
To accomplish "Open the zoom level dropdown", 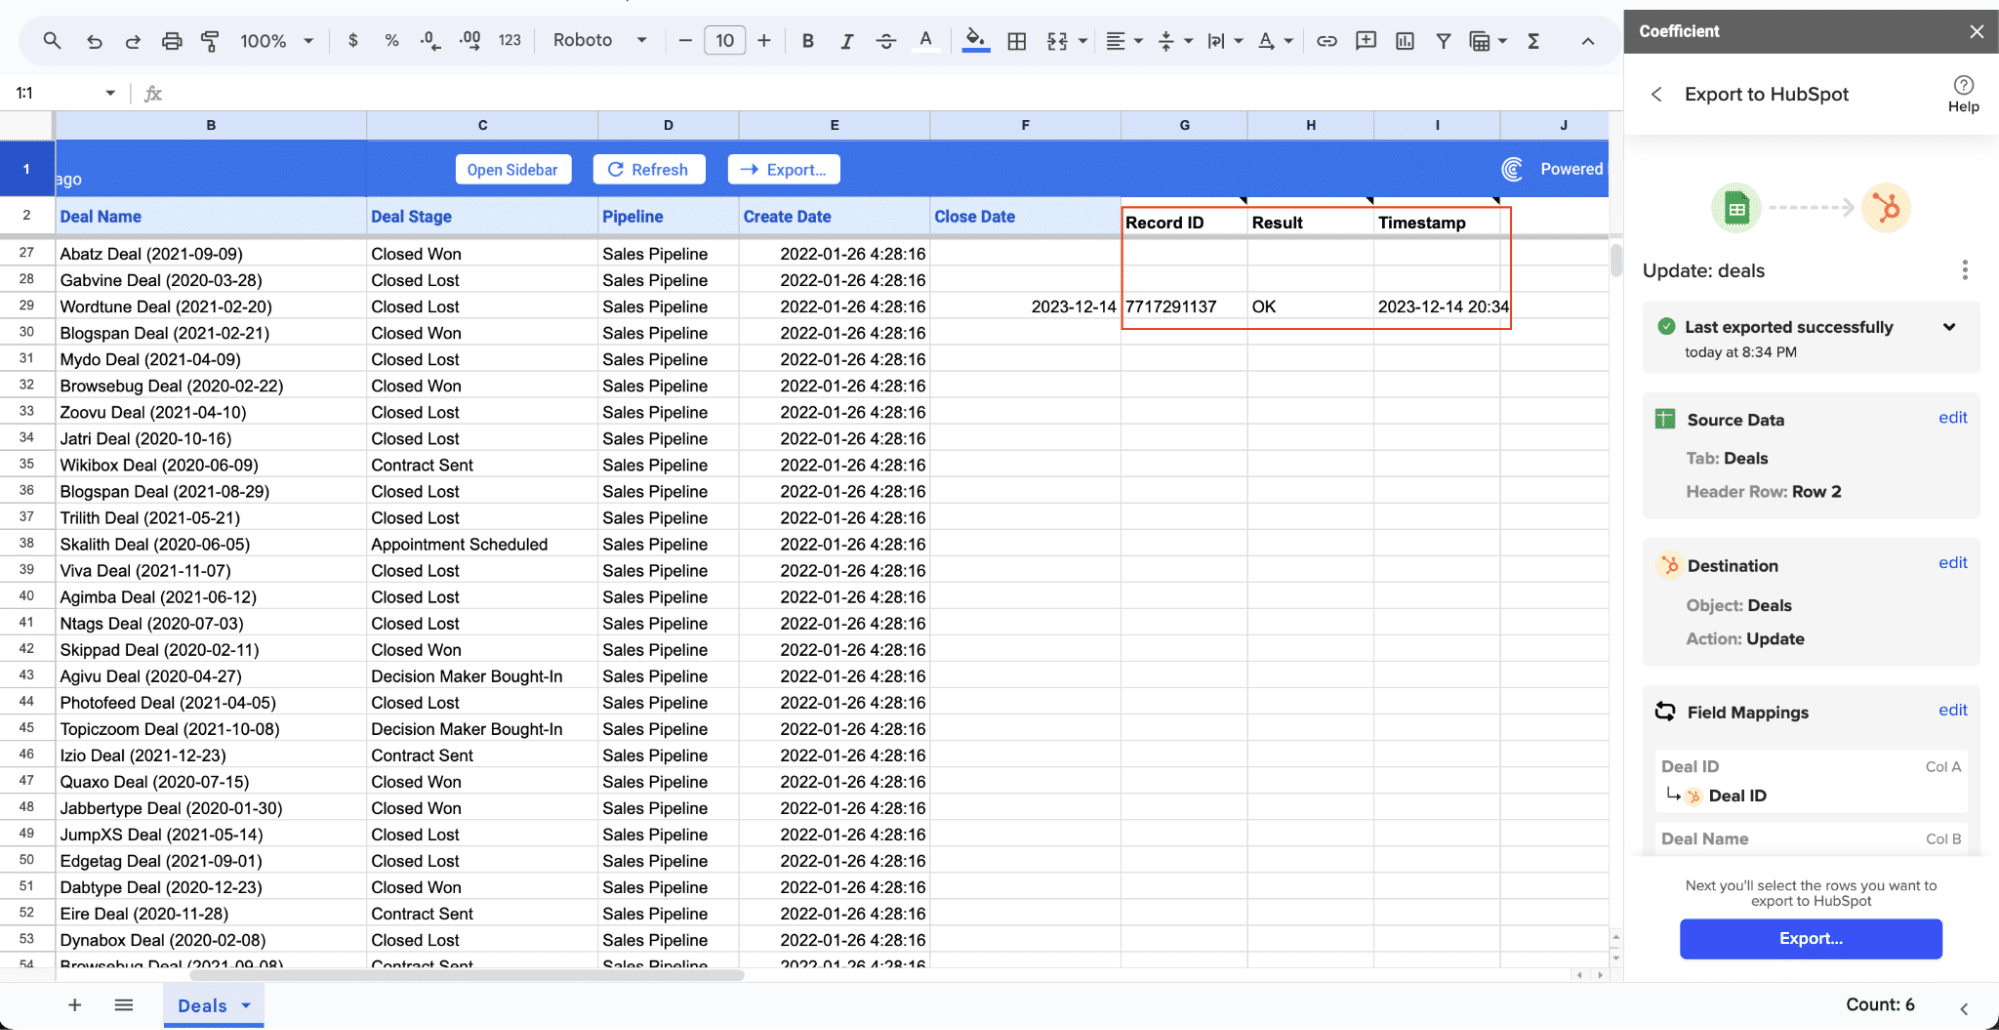I will coord(308,41).
